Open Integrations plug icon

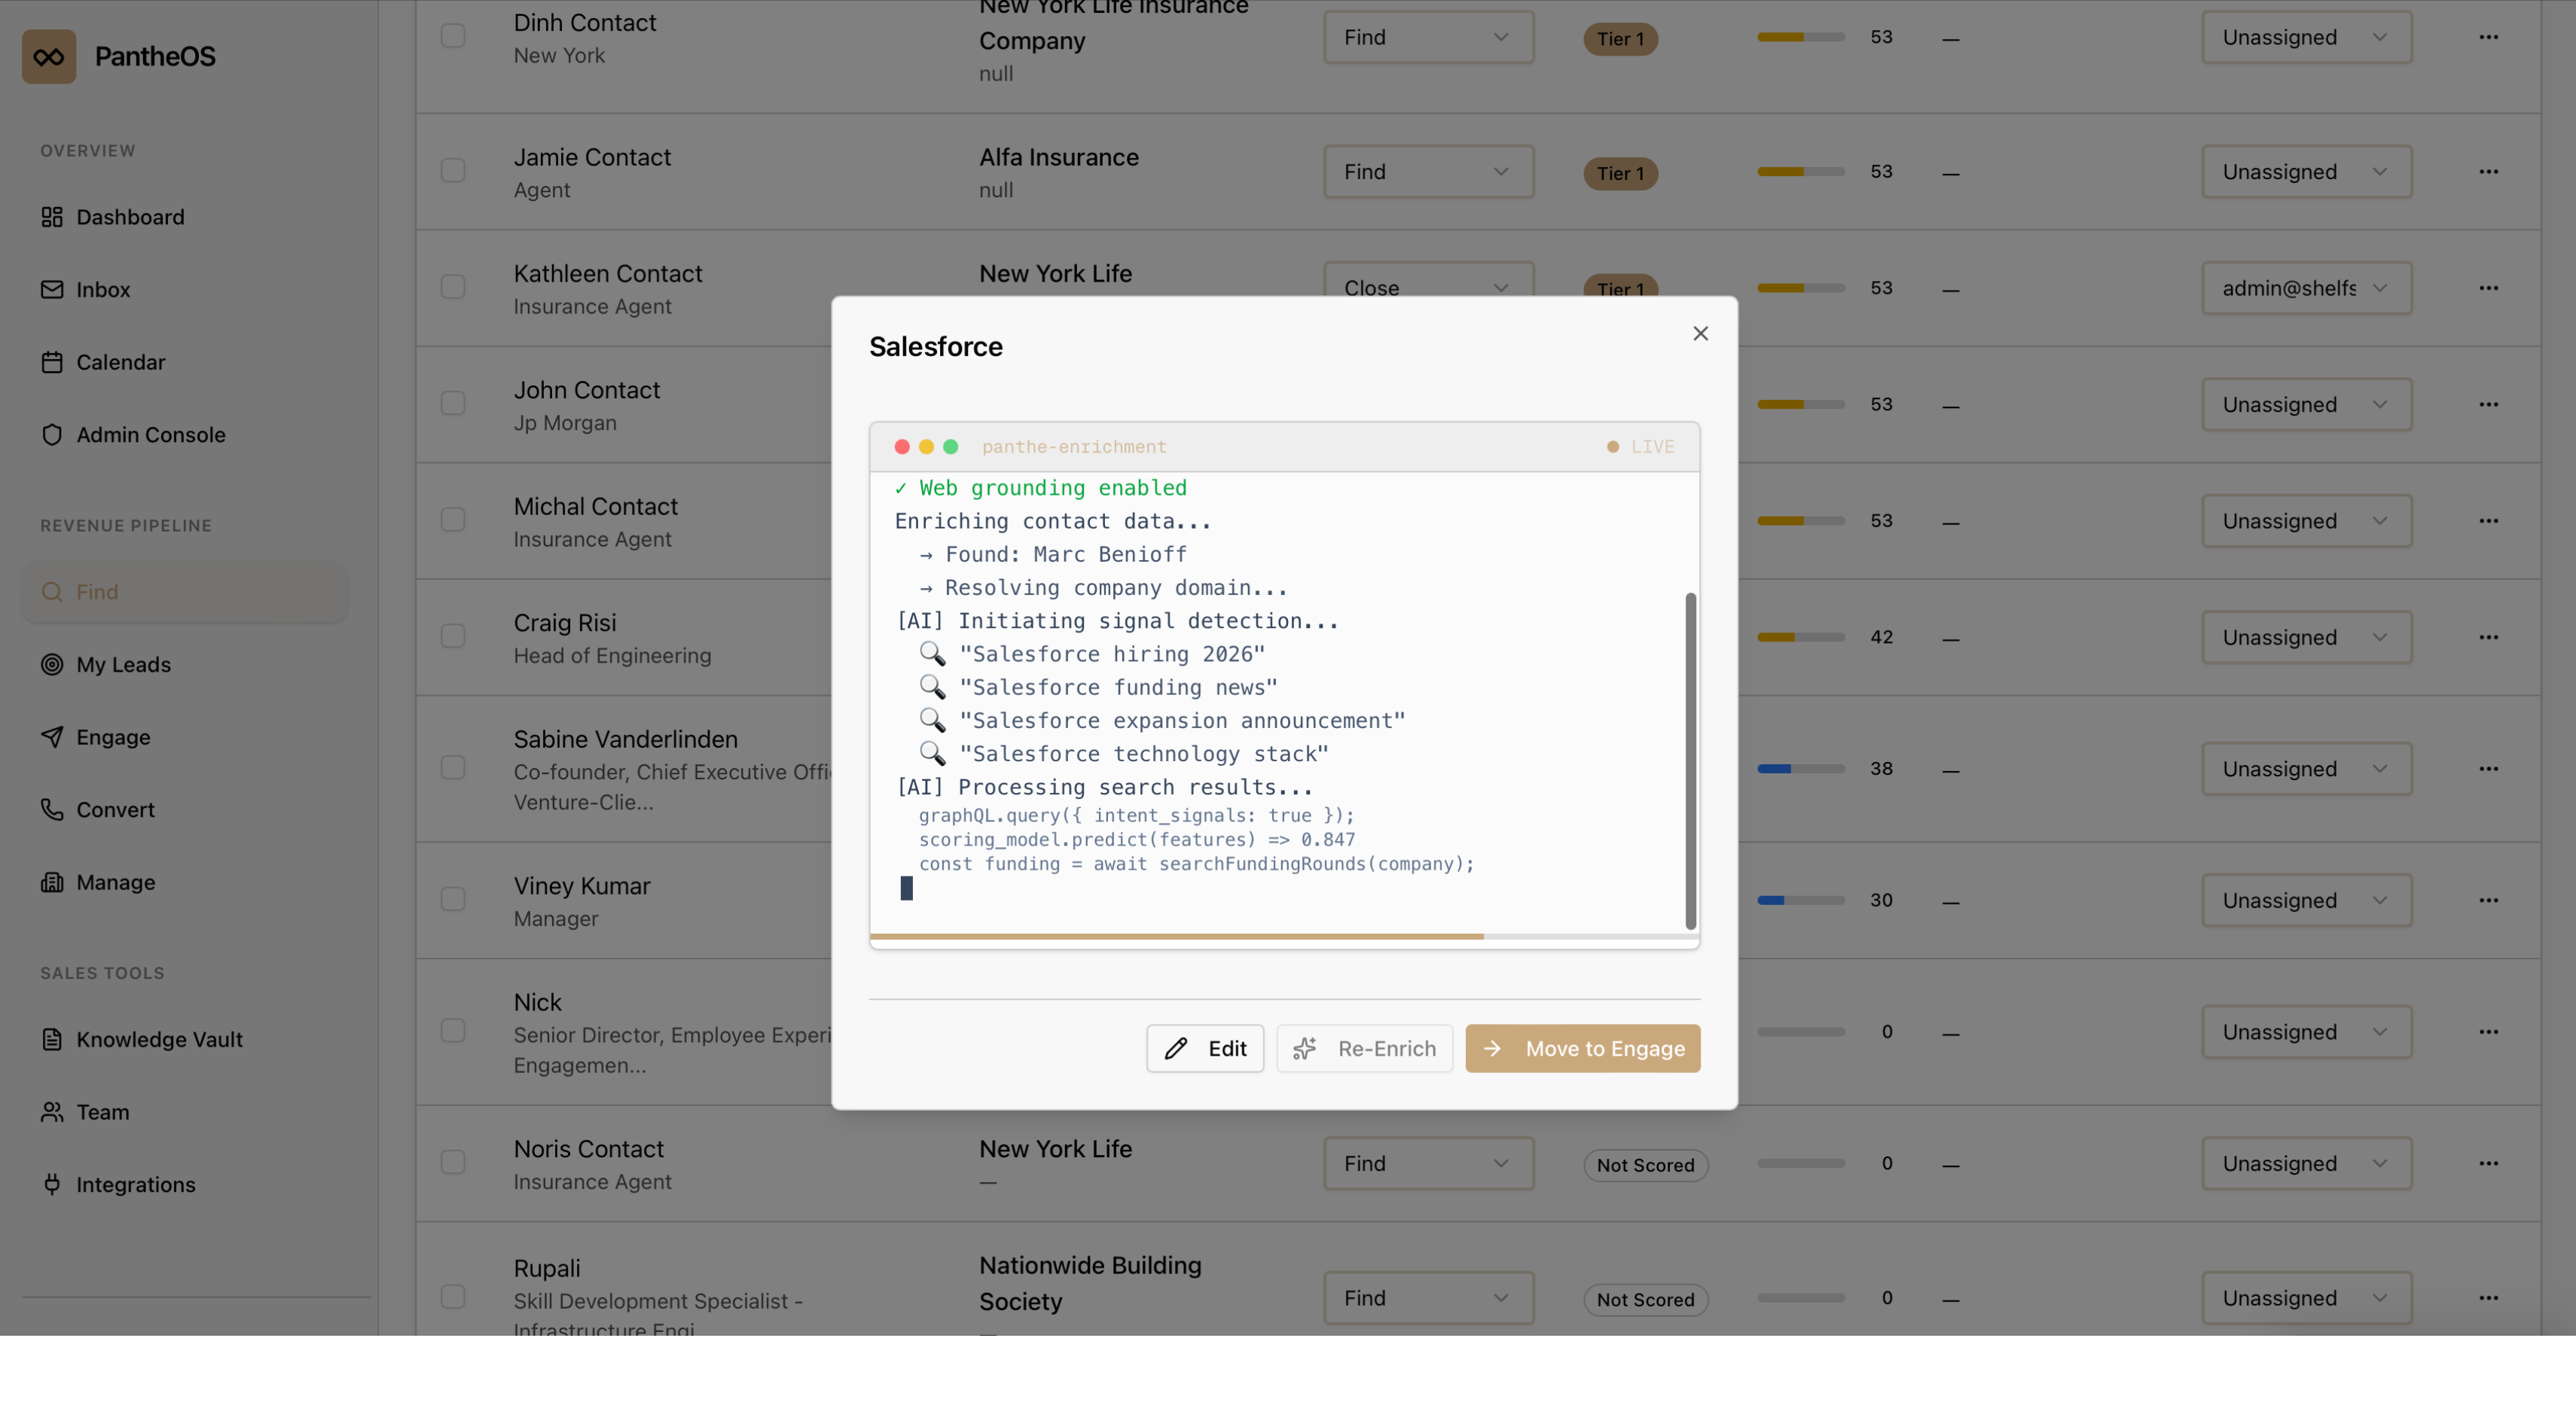click(x=52, y=1184)
